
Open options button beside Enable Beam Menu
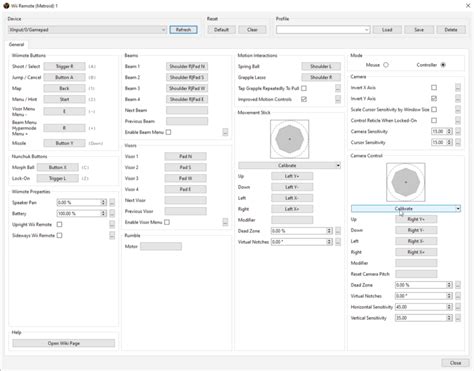[225, 132]
